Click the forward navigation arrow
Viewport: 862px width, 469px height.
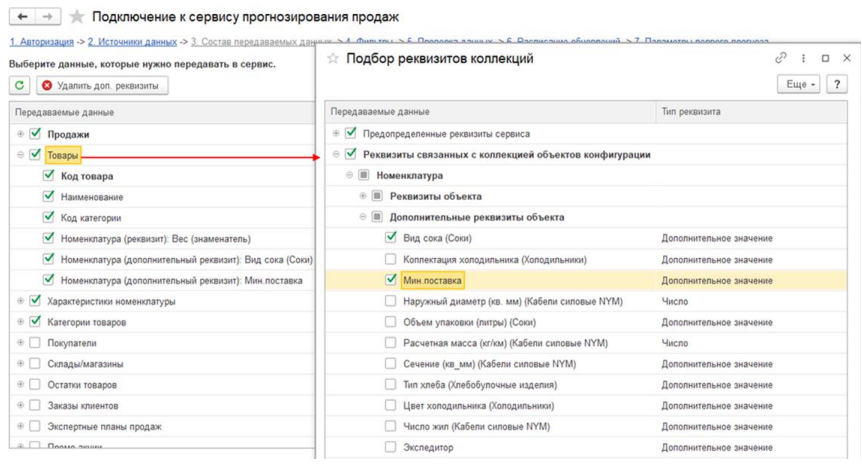coord(47,17)
